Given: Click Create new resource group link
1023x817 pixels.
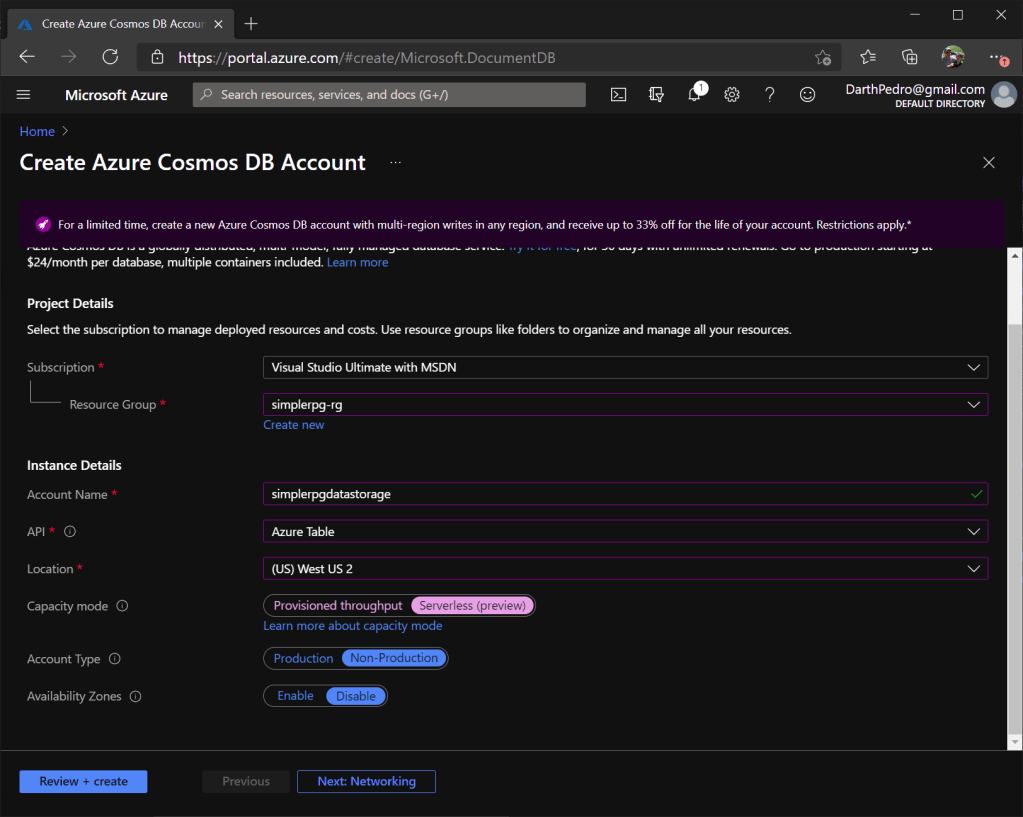Looking at the screenshot, I should pos(293,425).
